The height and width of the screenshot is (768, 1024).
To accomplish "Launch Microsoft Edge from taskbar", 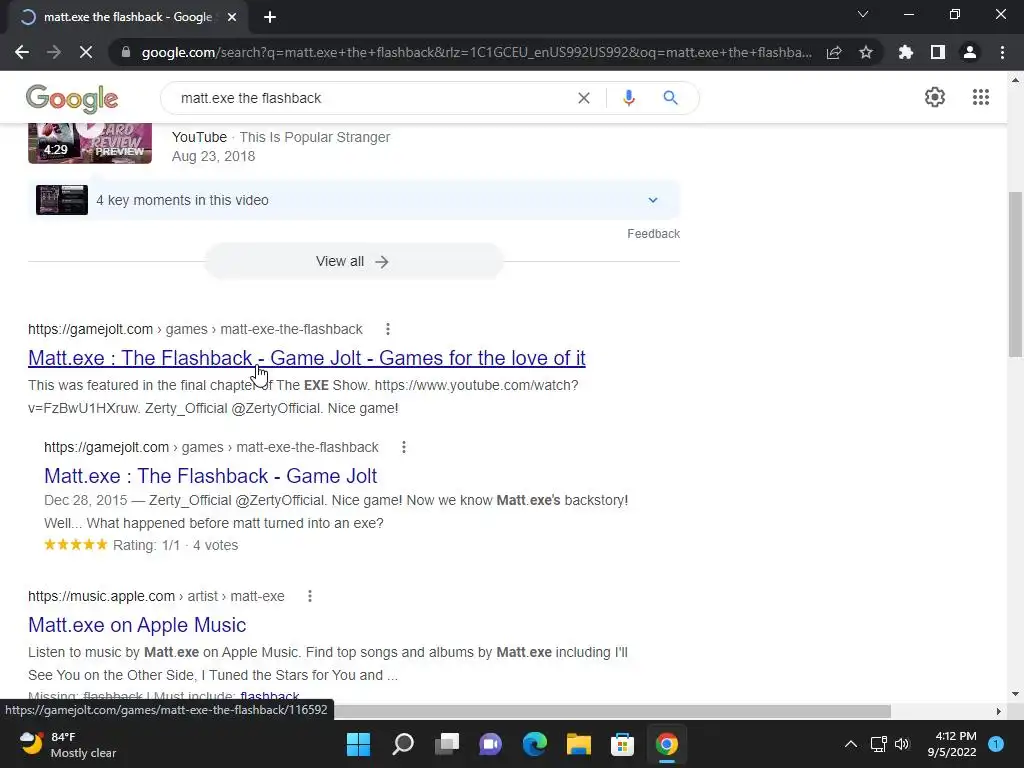I will (x=535, y=744).
